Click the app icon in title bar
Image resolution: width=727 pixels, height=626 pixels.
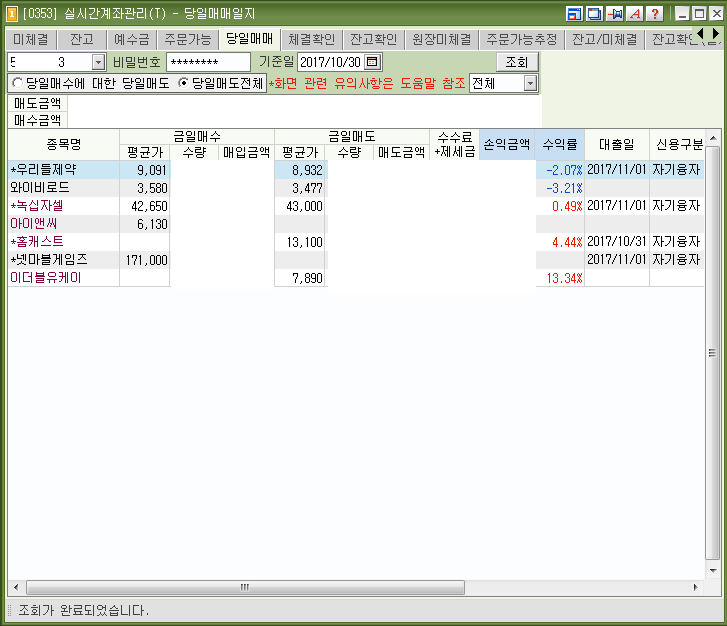pos(12,14)
